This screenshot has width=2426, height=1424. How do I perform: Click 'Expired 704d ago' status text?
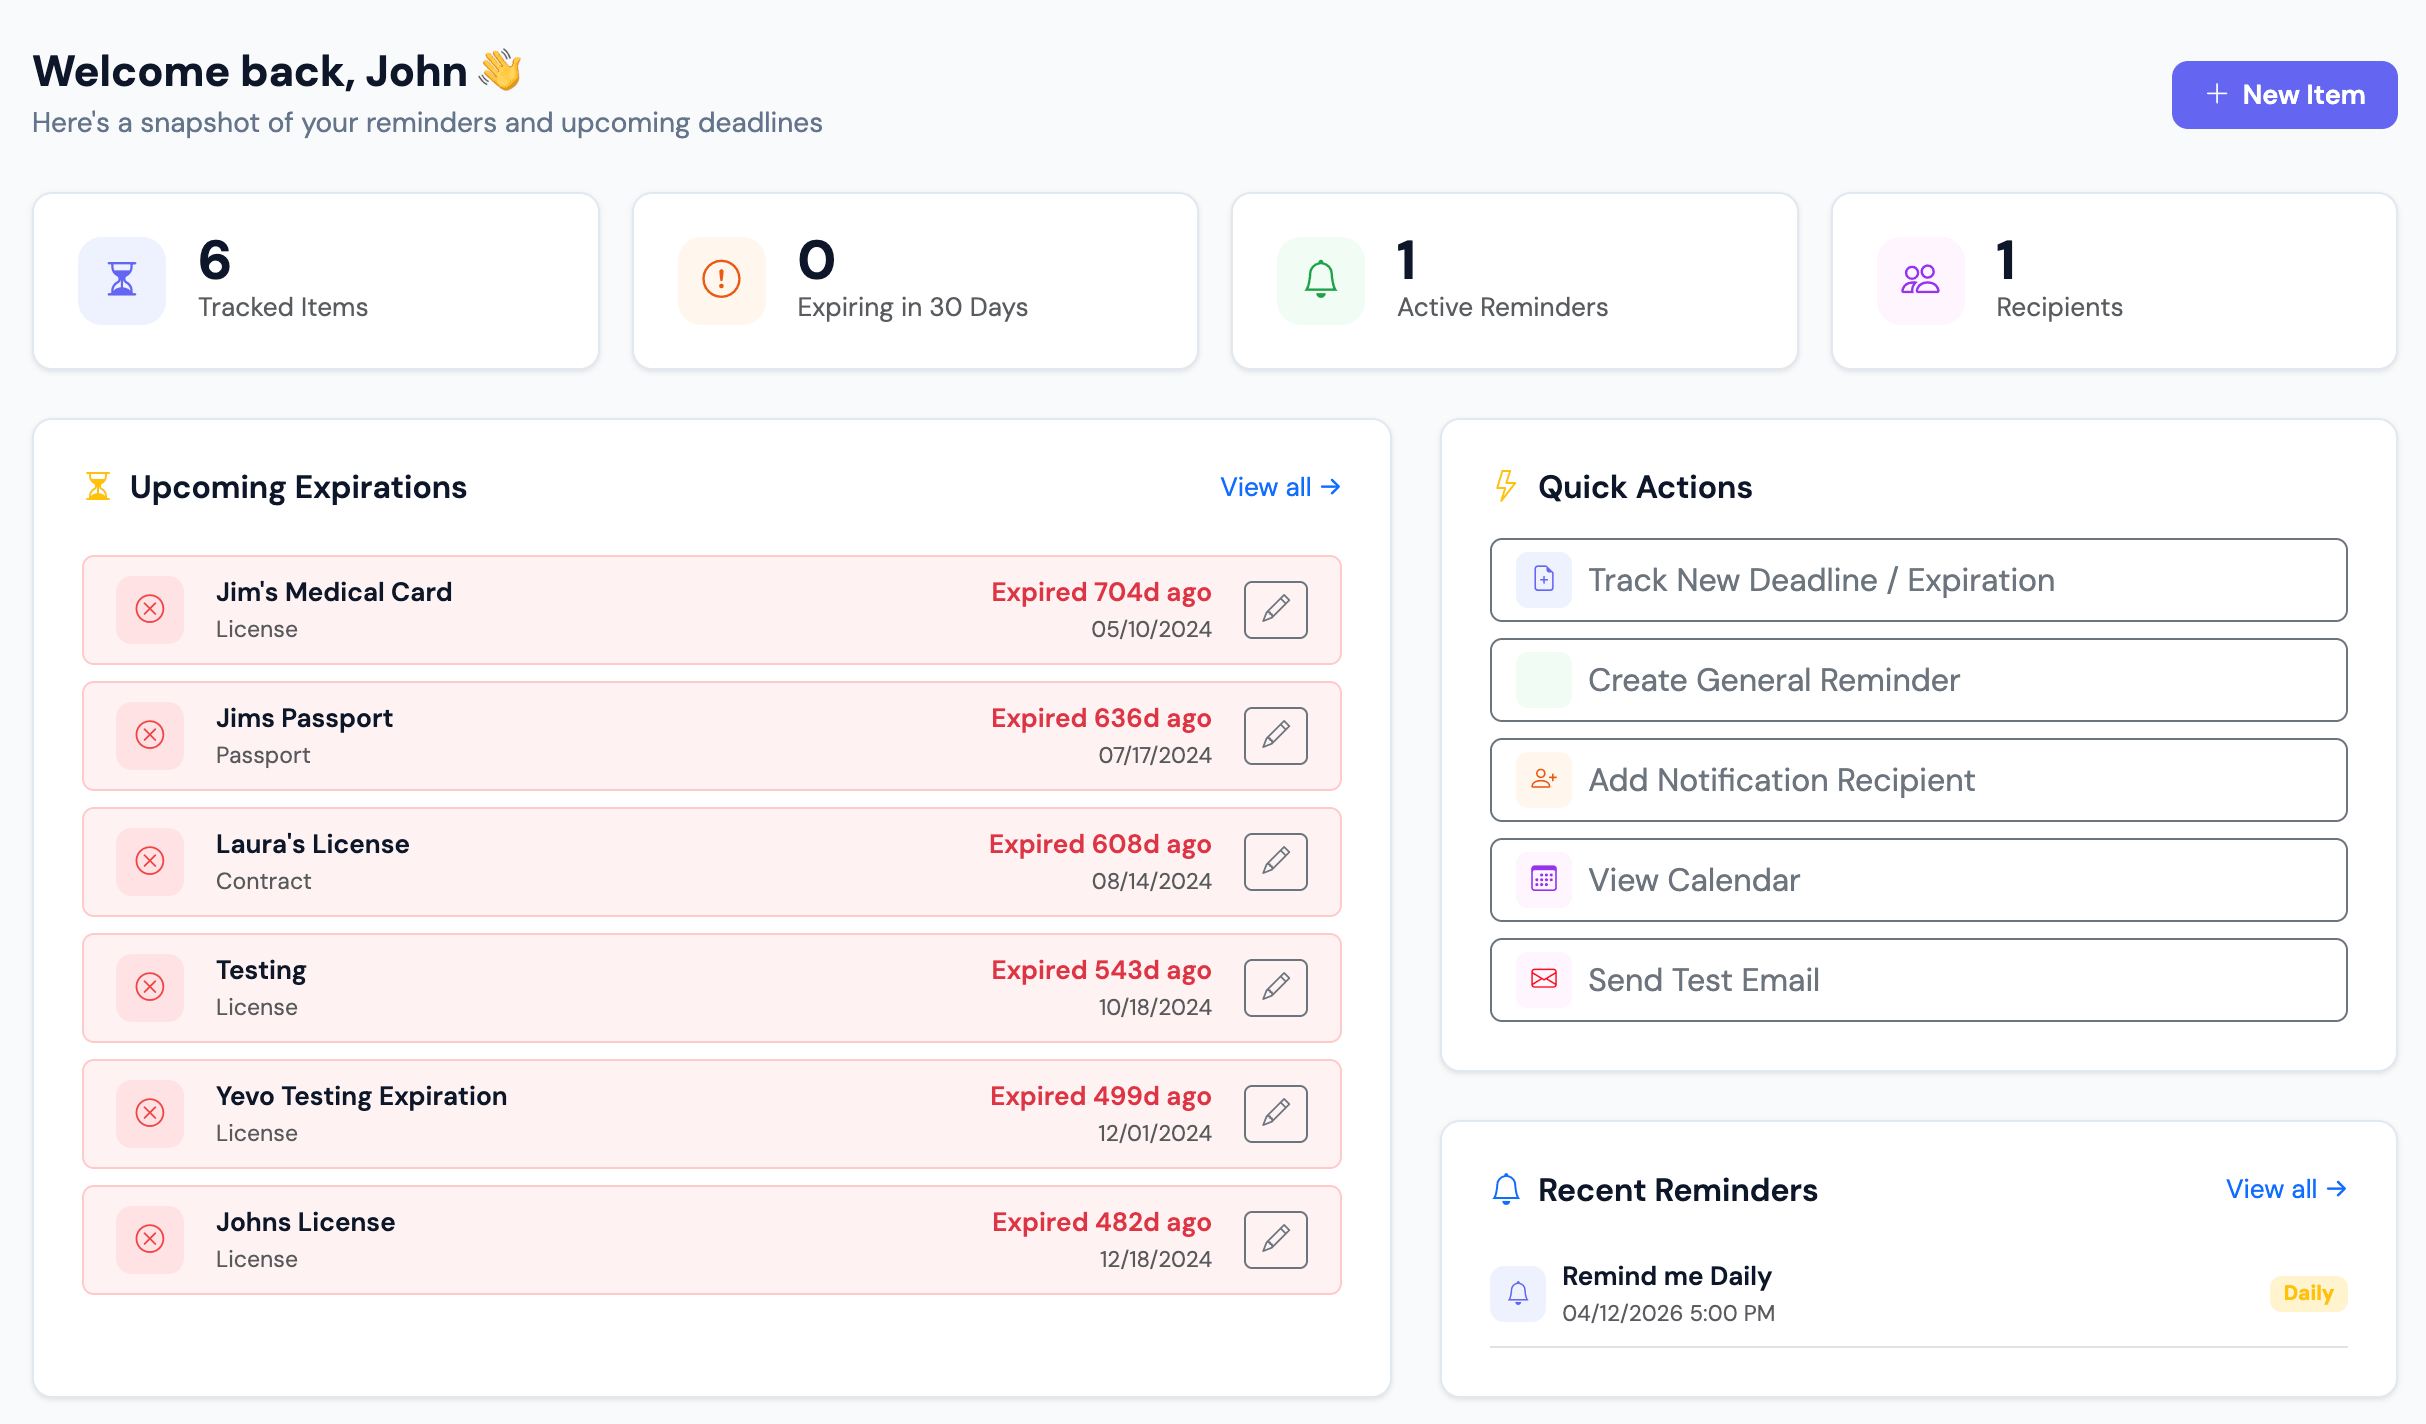(1101, 592)
